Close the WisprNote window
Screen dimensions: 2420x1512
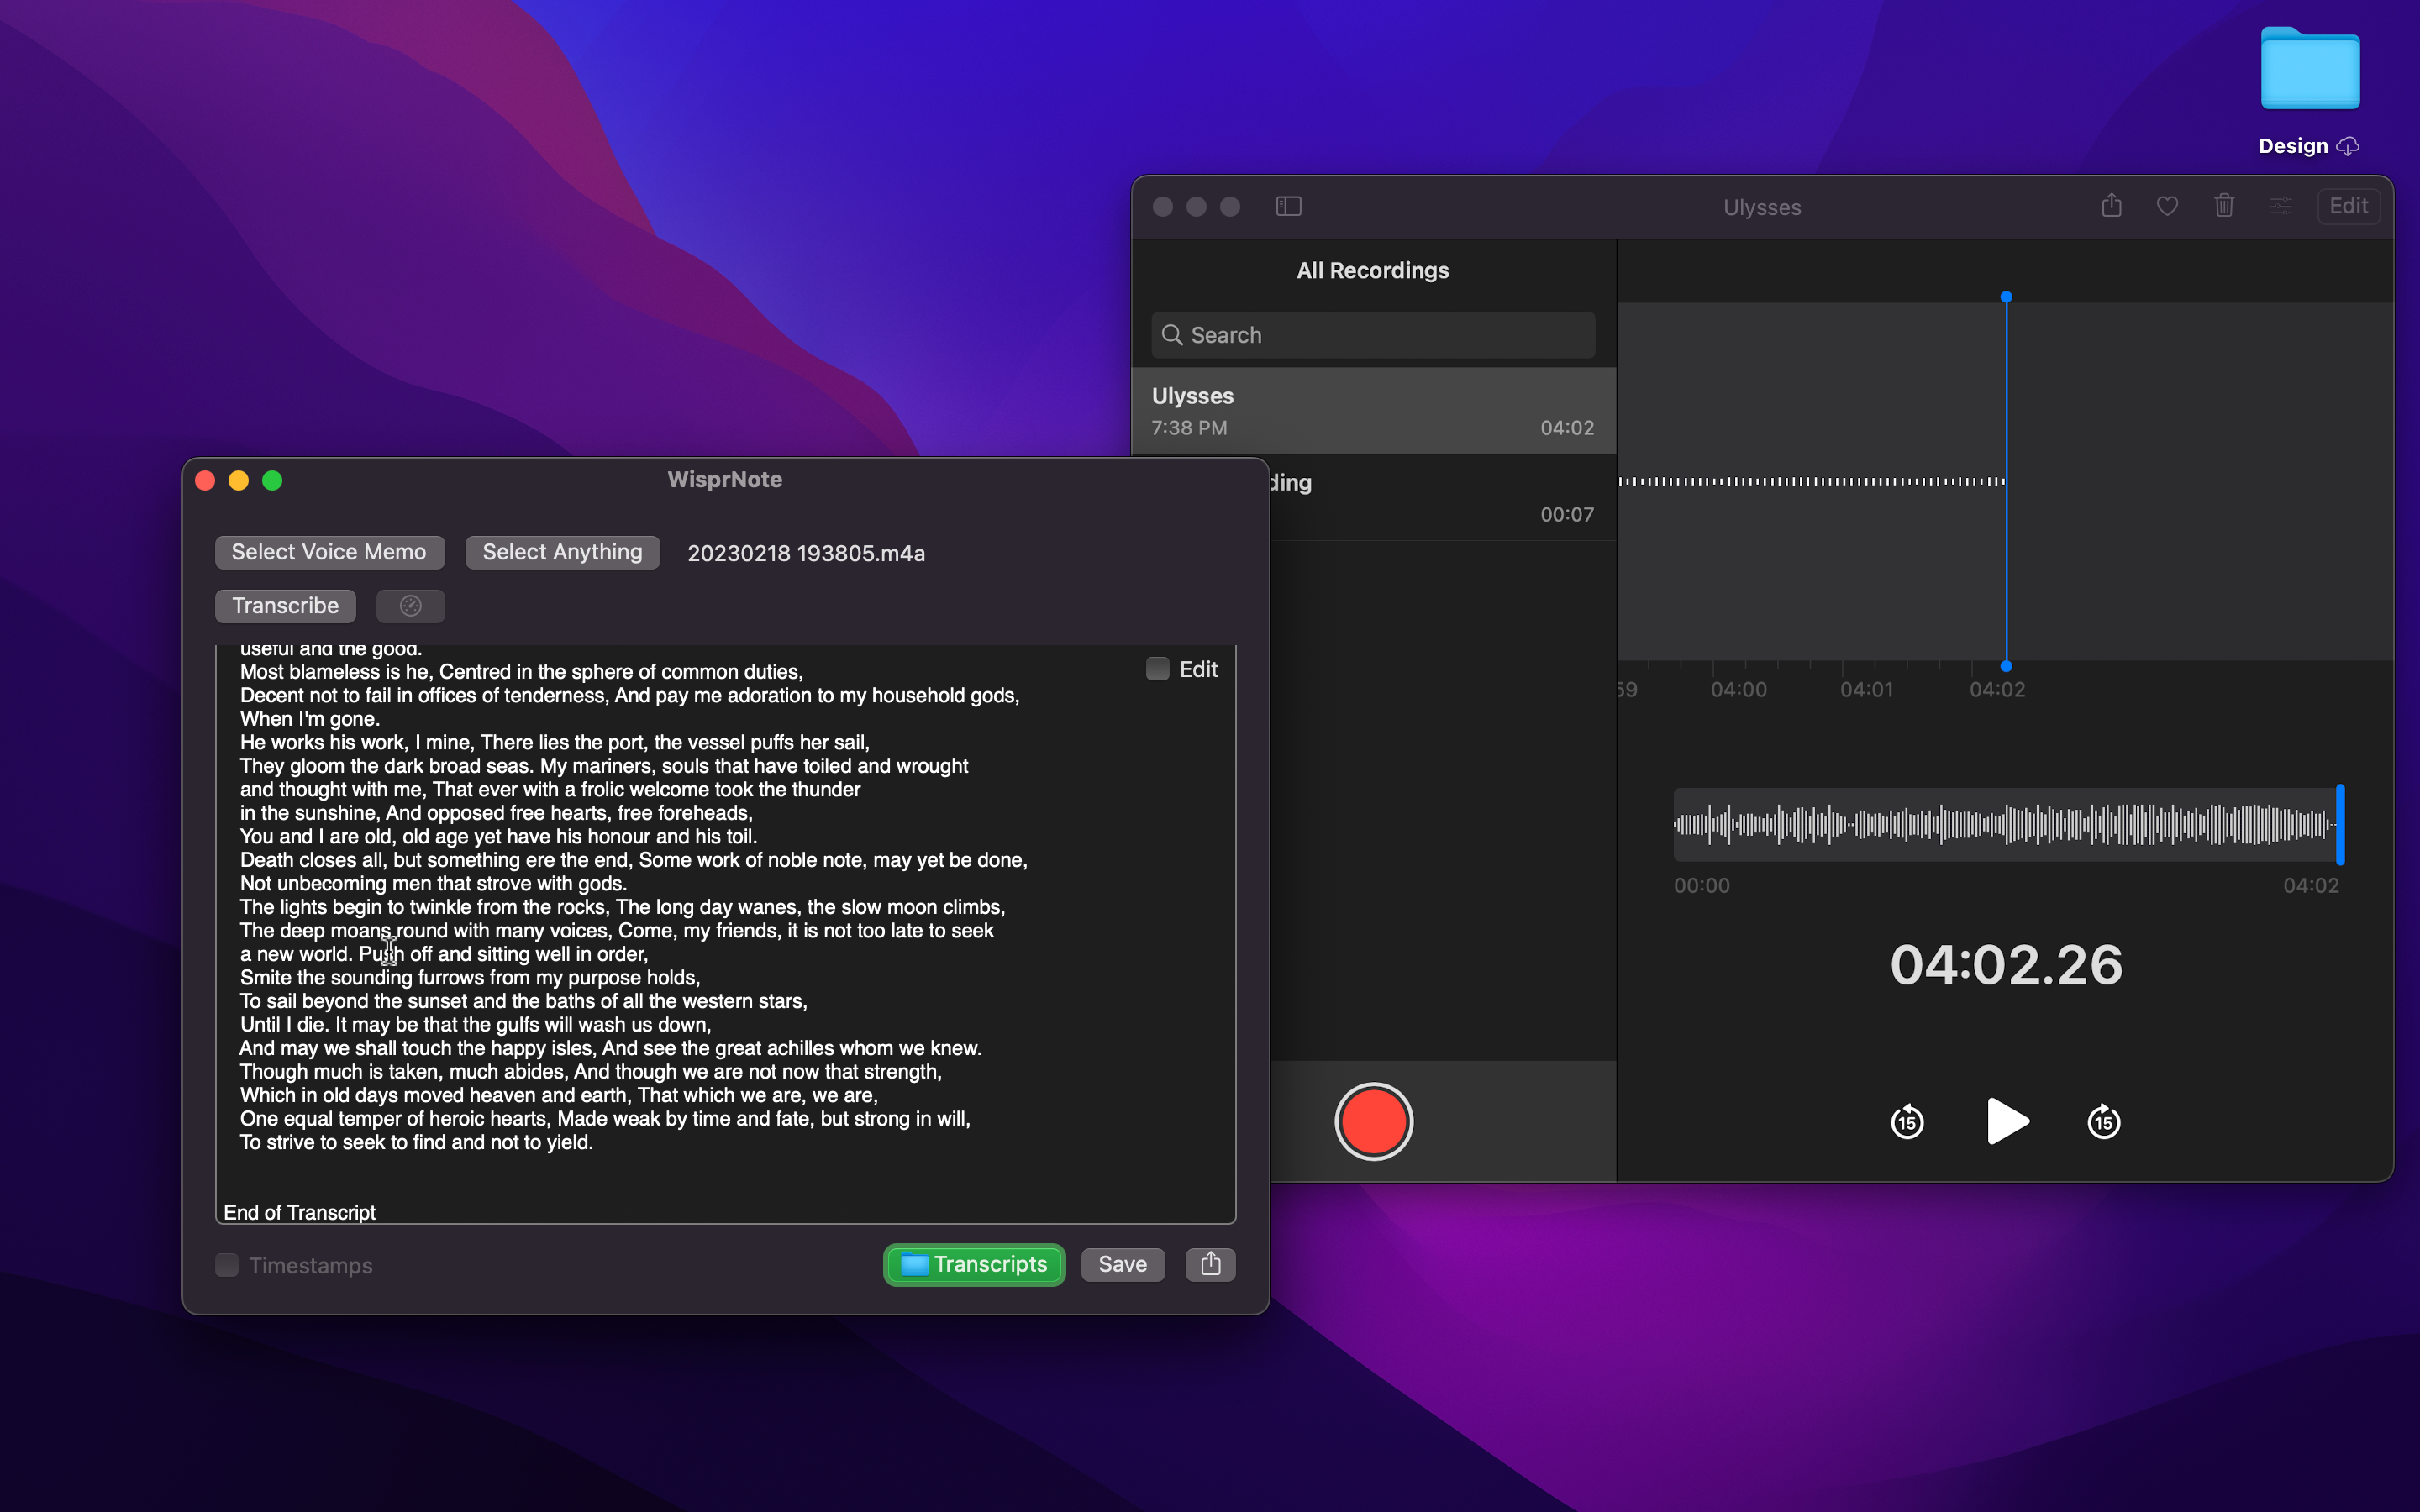pos(205,481)
